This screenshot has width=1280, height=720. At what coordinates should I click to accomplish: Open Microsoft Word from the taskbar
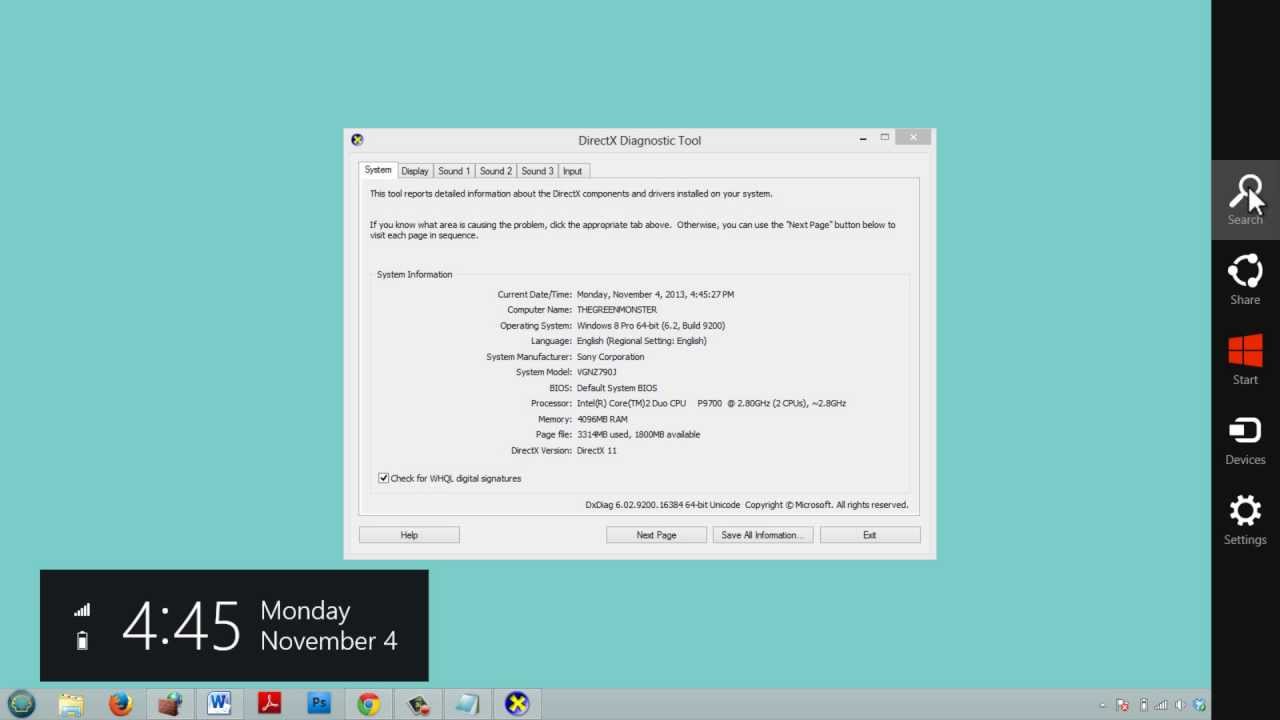pos(220,704)
